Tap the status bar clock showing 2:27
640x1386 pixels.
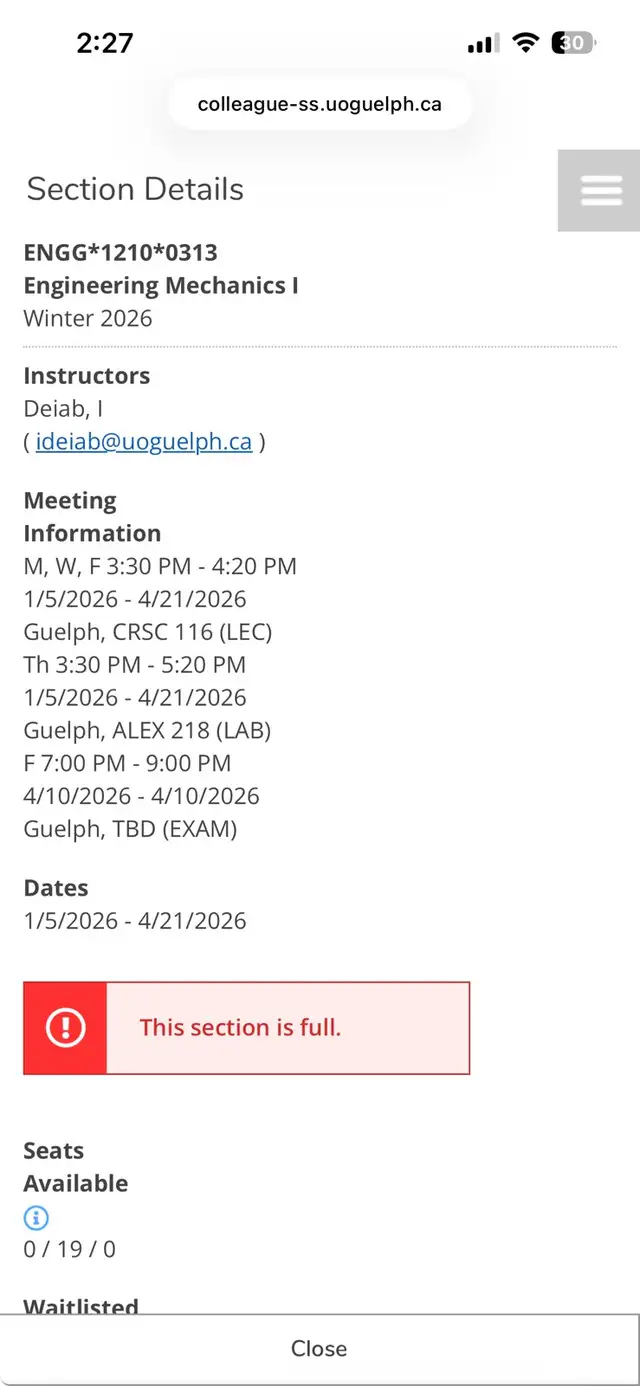[104, 43]
